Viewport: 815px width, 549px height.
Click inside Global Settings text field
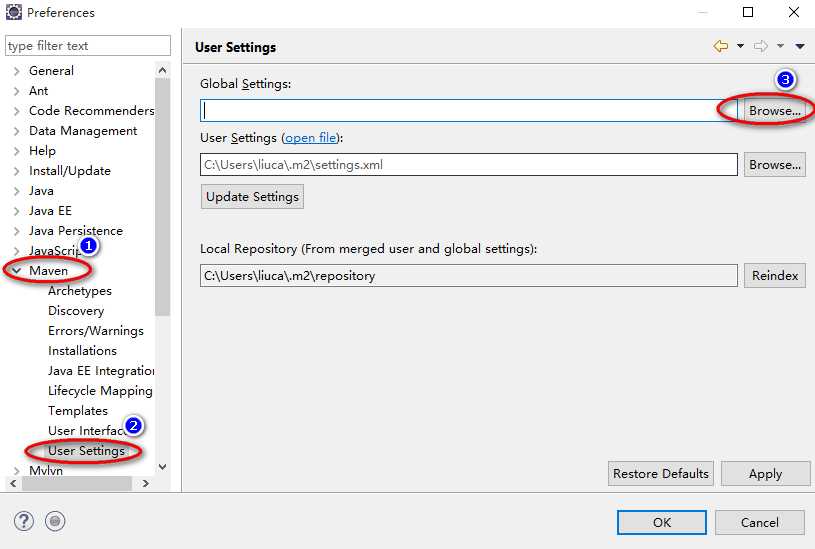pos(469,111)
